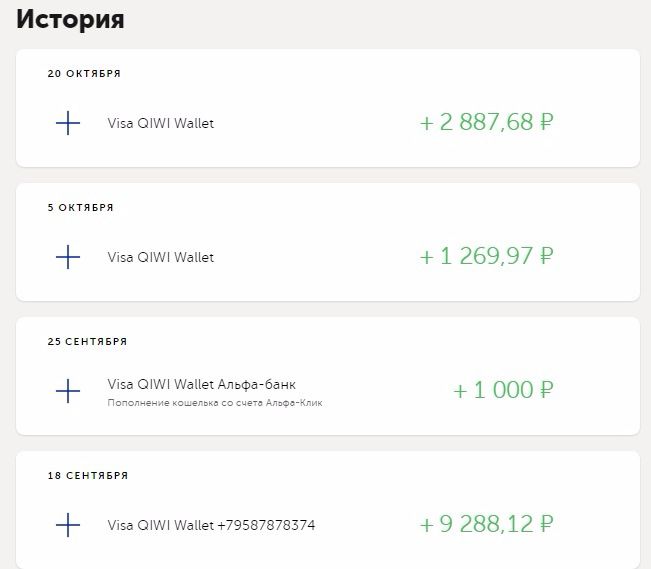Click the plus icon for 5 October transaction
Viewport: 651px width, 569px height.
(x=68, y=257)
